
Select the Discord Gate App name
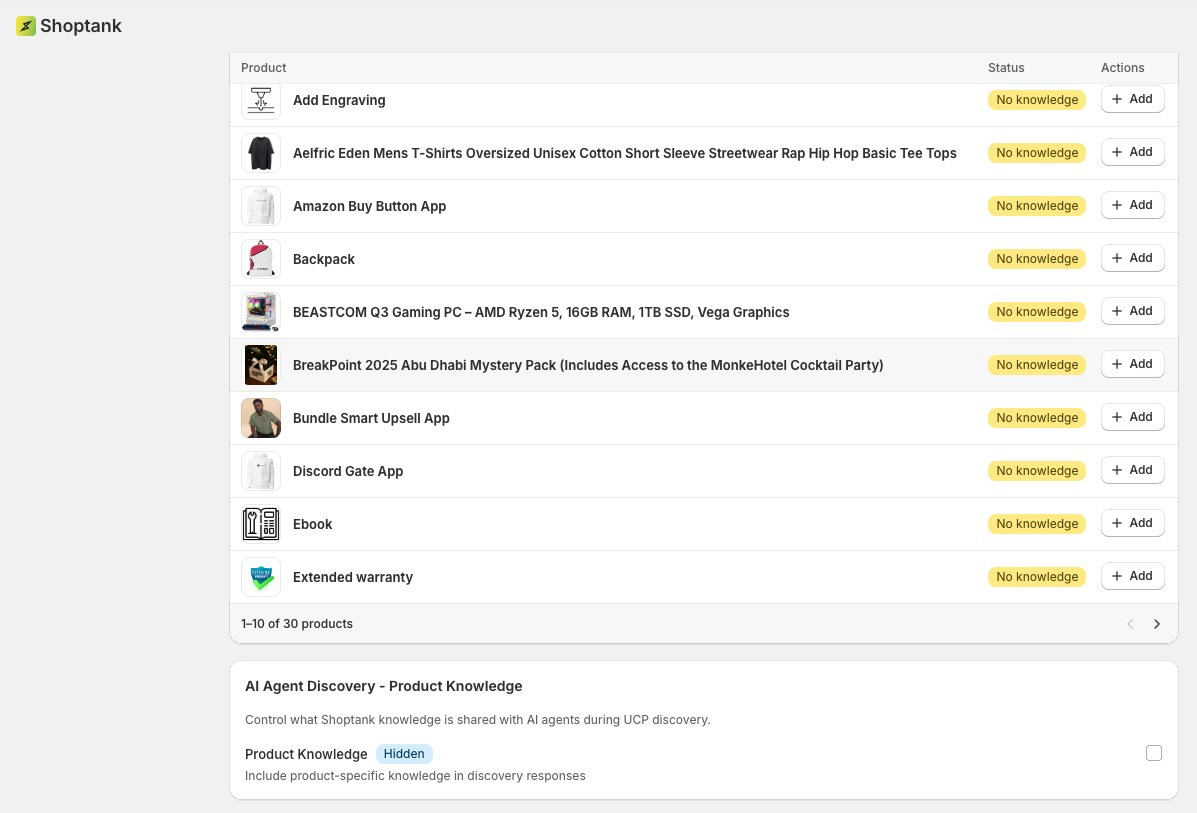[x=348, y=472]
